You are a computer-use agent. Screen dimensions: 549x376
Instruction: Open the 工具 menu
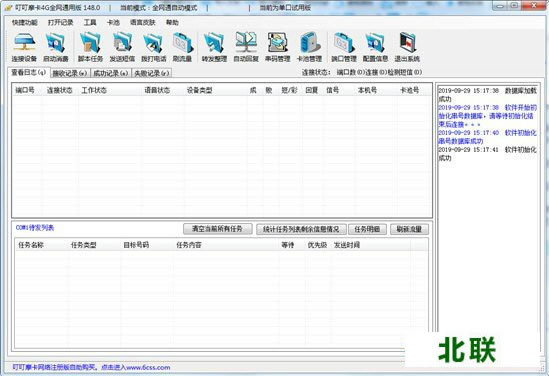click(90, 22)
